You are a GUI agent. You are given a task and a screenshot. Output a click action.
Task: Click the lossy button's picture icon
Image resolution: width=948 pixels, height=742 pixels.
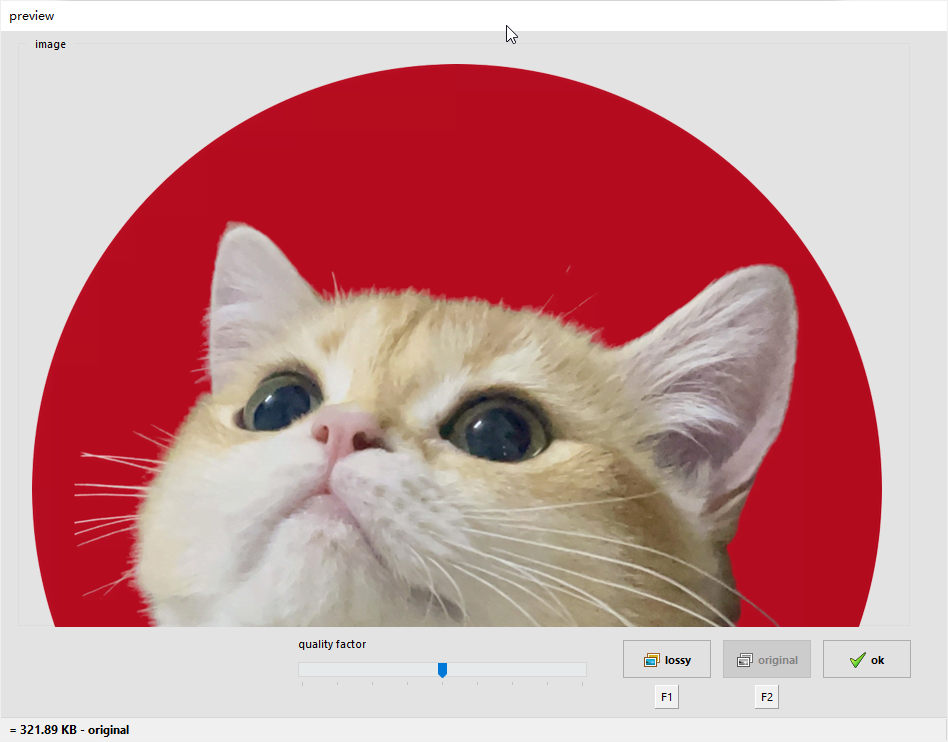(651, 660)
